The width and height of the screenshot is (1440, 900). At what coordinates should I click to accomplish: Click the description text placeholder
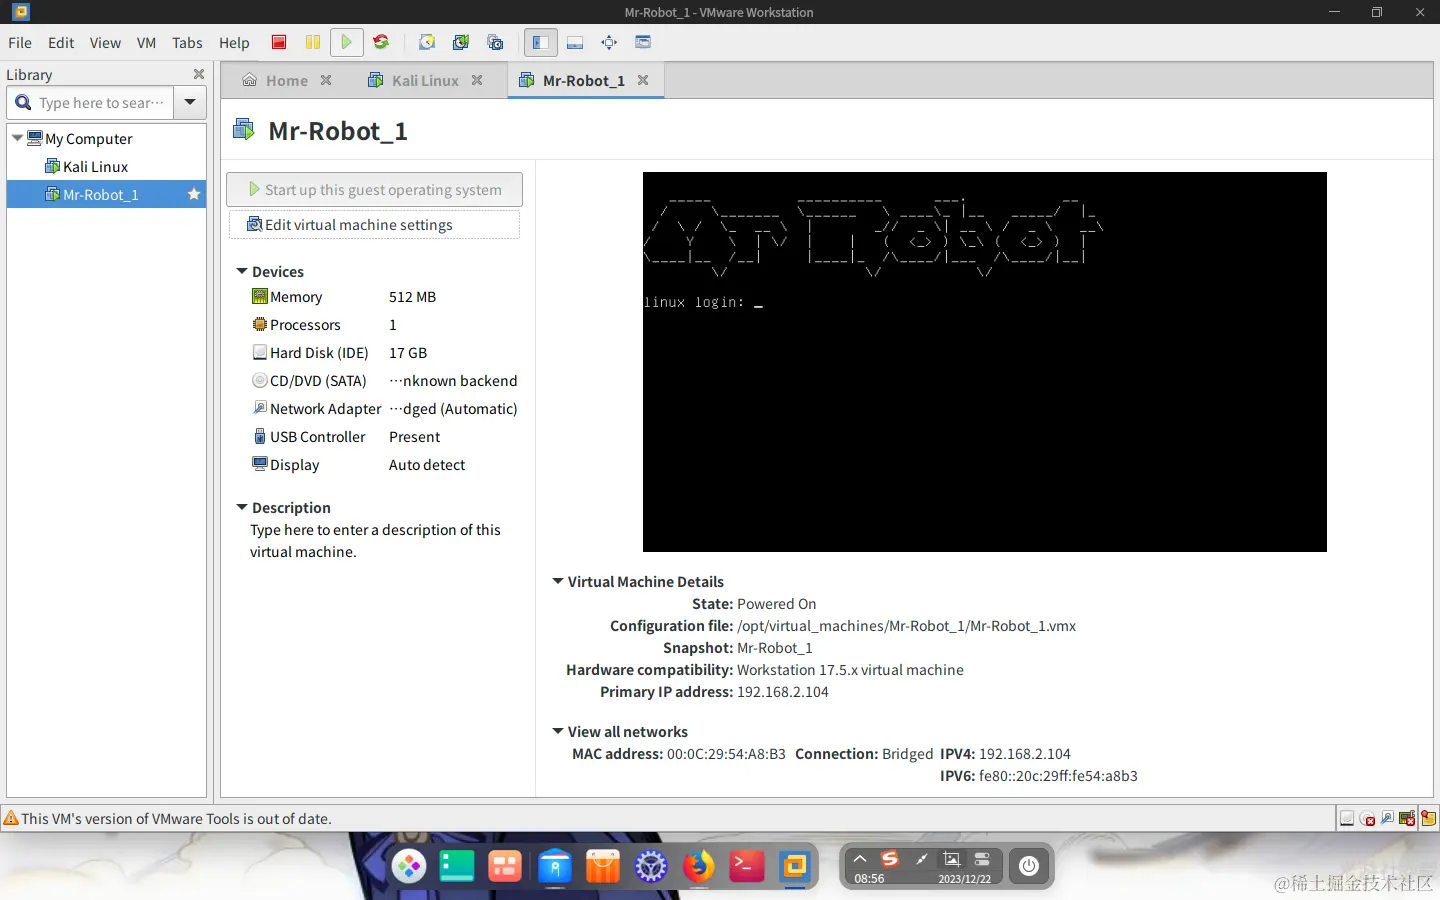click(375, 541)
